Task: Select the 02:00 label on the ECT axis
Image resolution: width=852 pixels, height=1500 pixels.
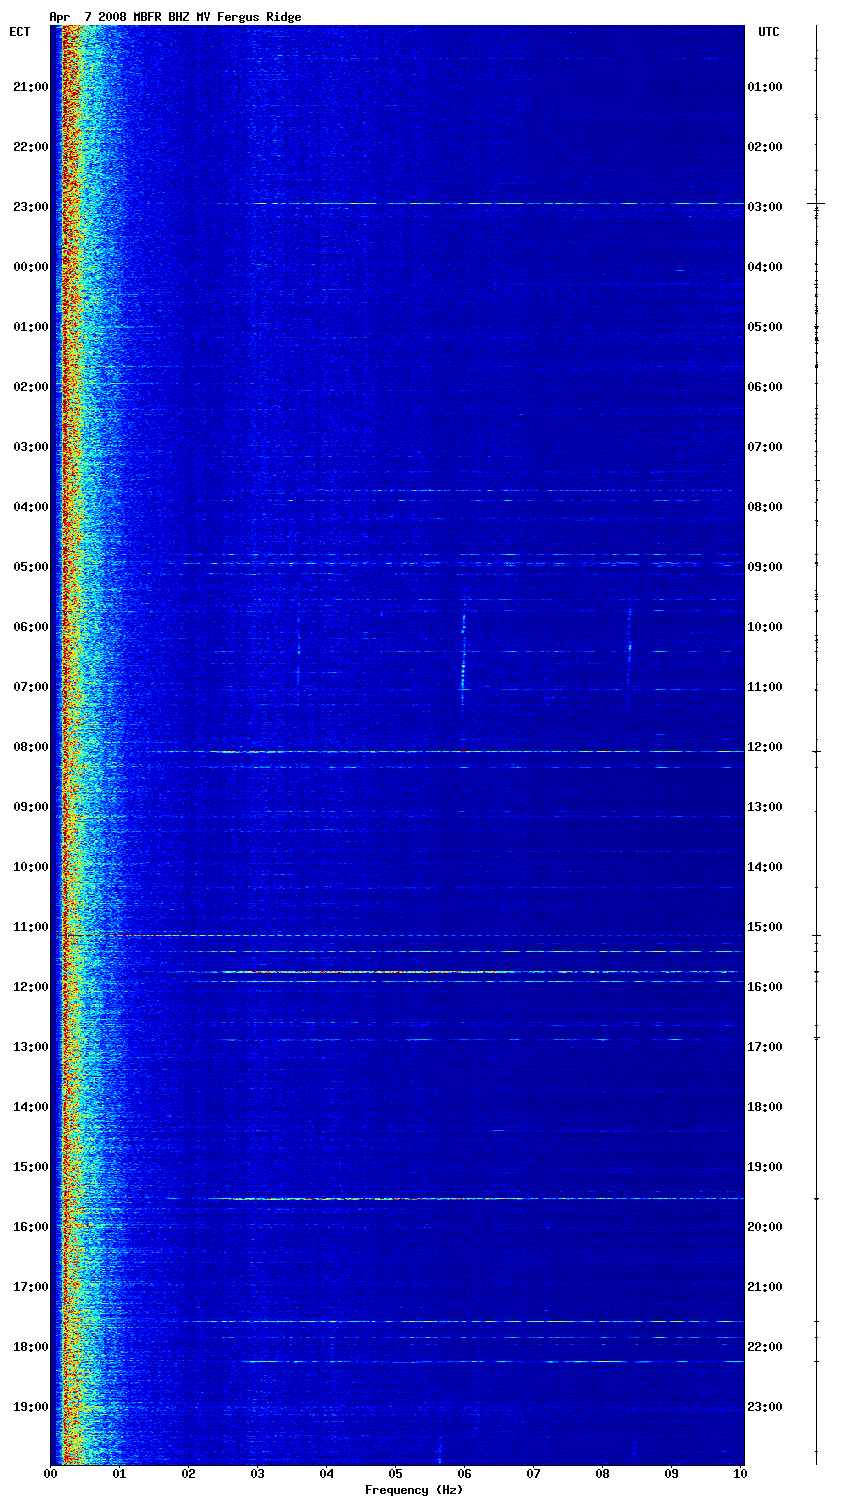Action: [30, 387]
